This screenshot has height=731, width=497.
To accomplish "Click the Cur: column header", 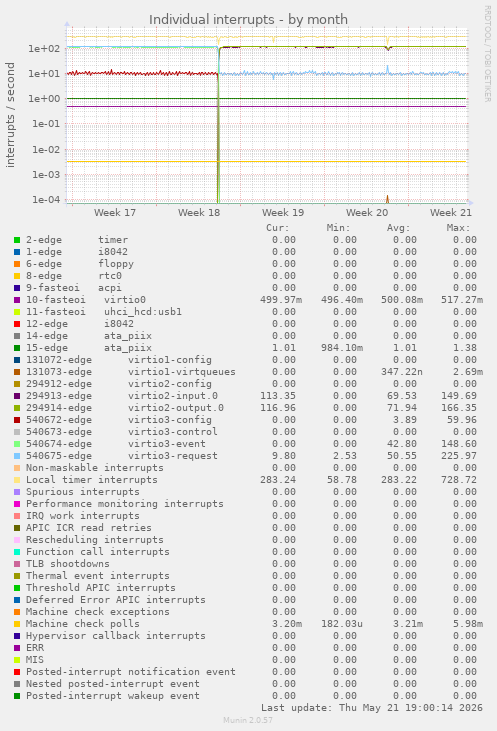I will [x=278, y=228].
